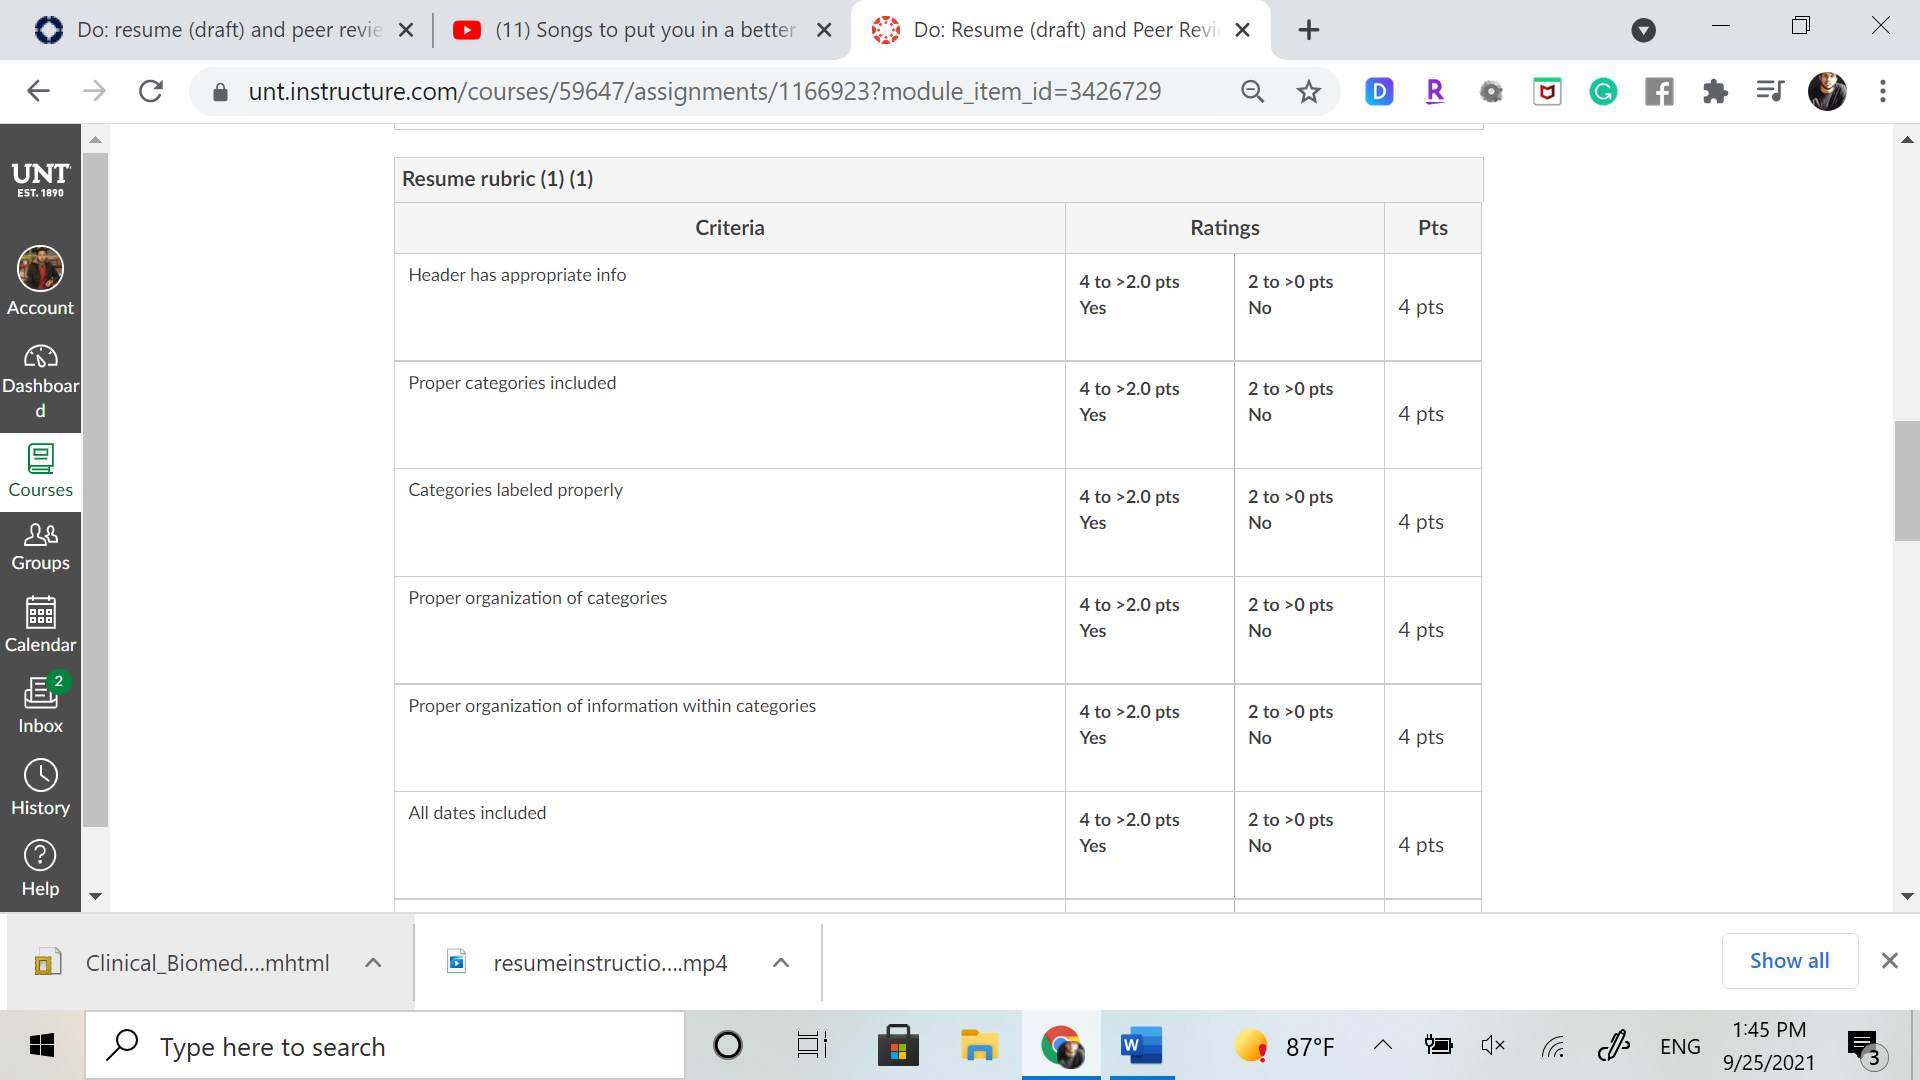Open weather widget showing 87°F
This screenshot has width=1920, height=1080.
point(1284,1046)
